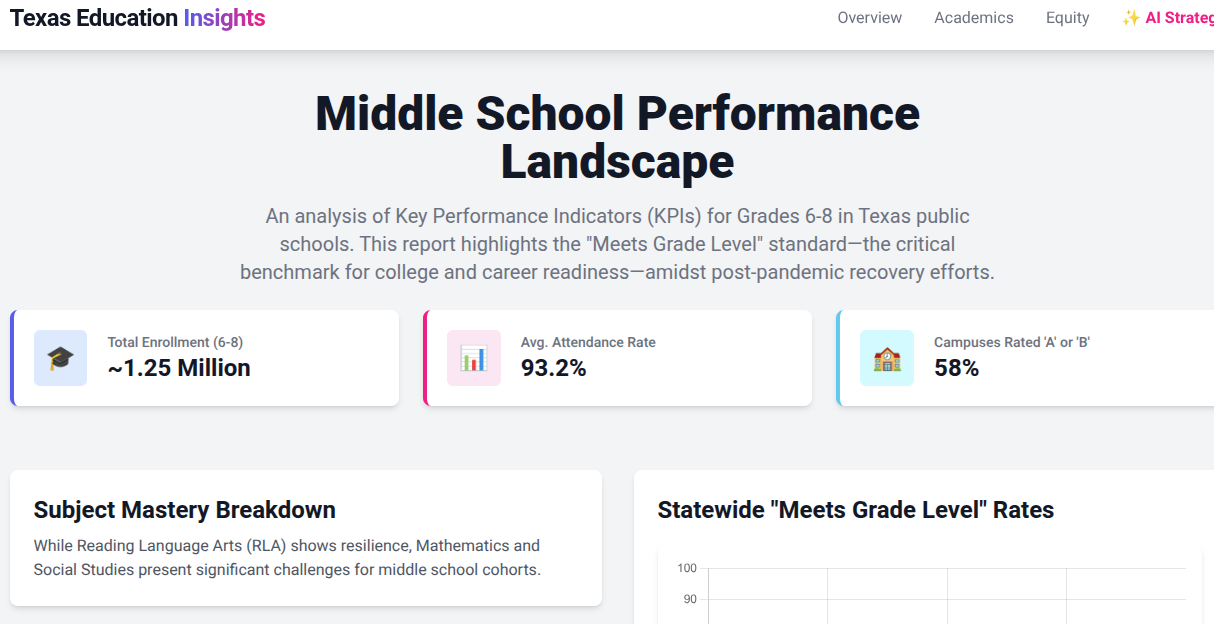Select the Middle School Performance Landscape heading
This screenshot has width=1214, height=624.
pyautogui.click(x=617, y=137)
